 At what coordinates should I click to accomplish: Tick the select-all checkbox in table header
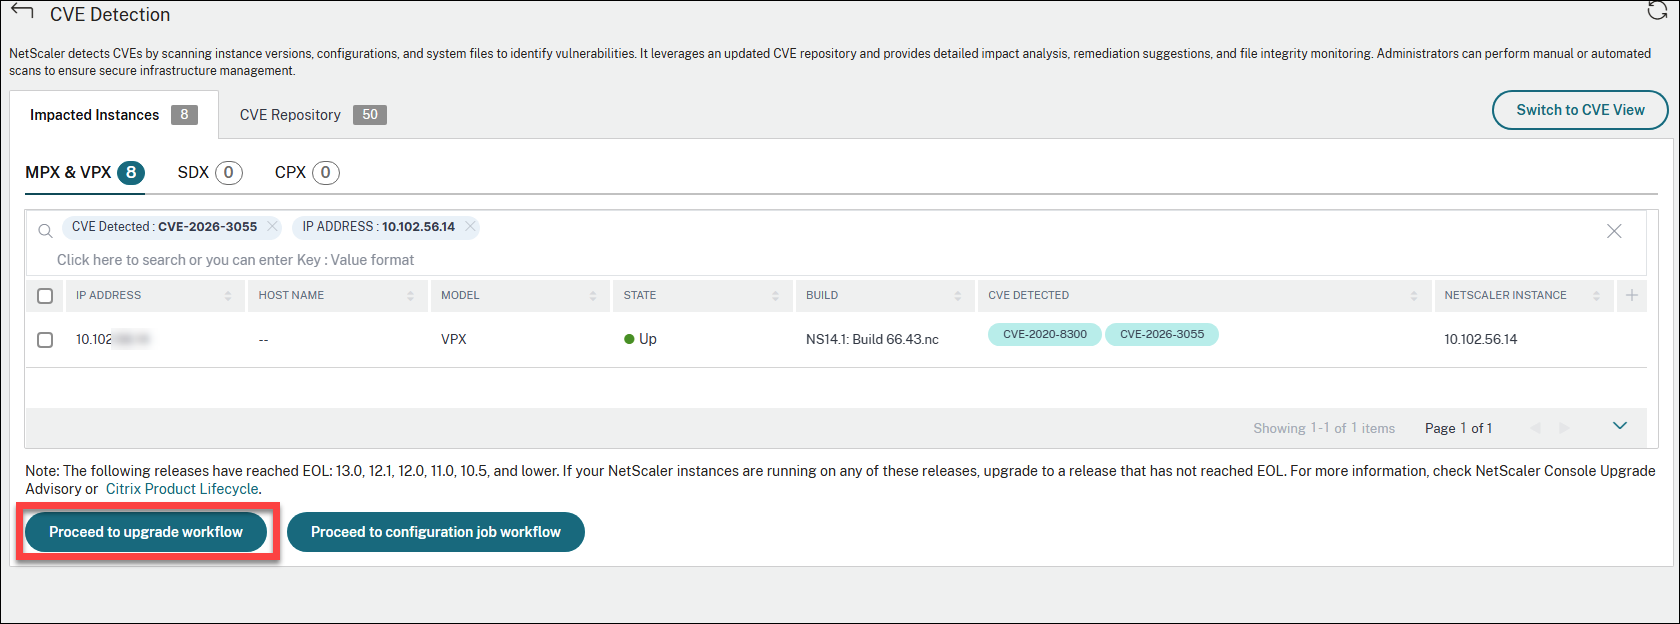(x=45, y=296)
